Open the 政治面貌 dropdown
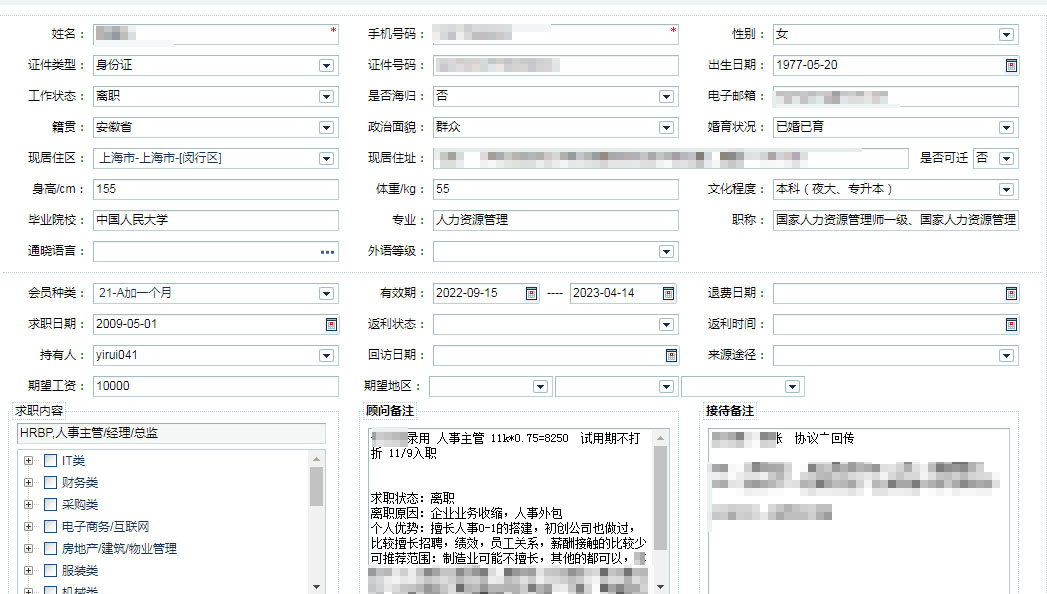 point(666,127)
